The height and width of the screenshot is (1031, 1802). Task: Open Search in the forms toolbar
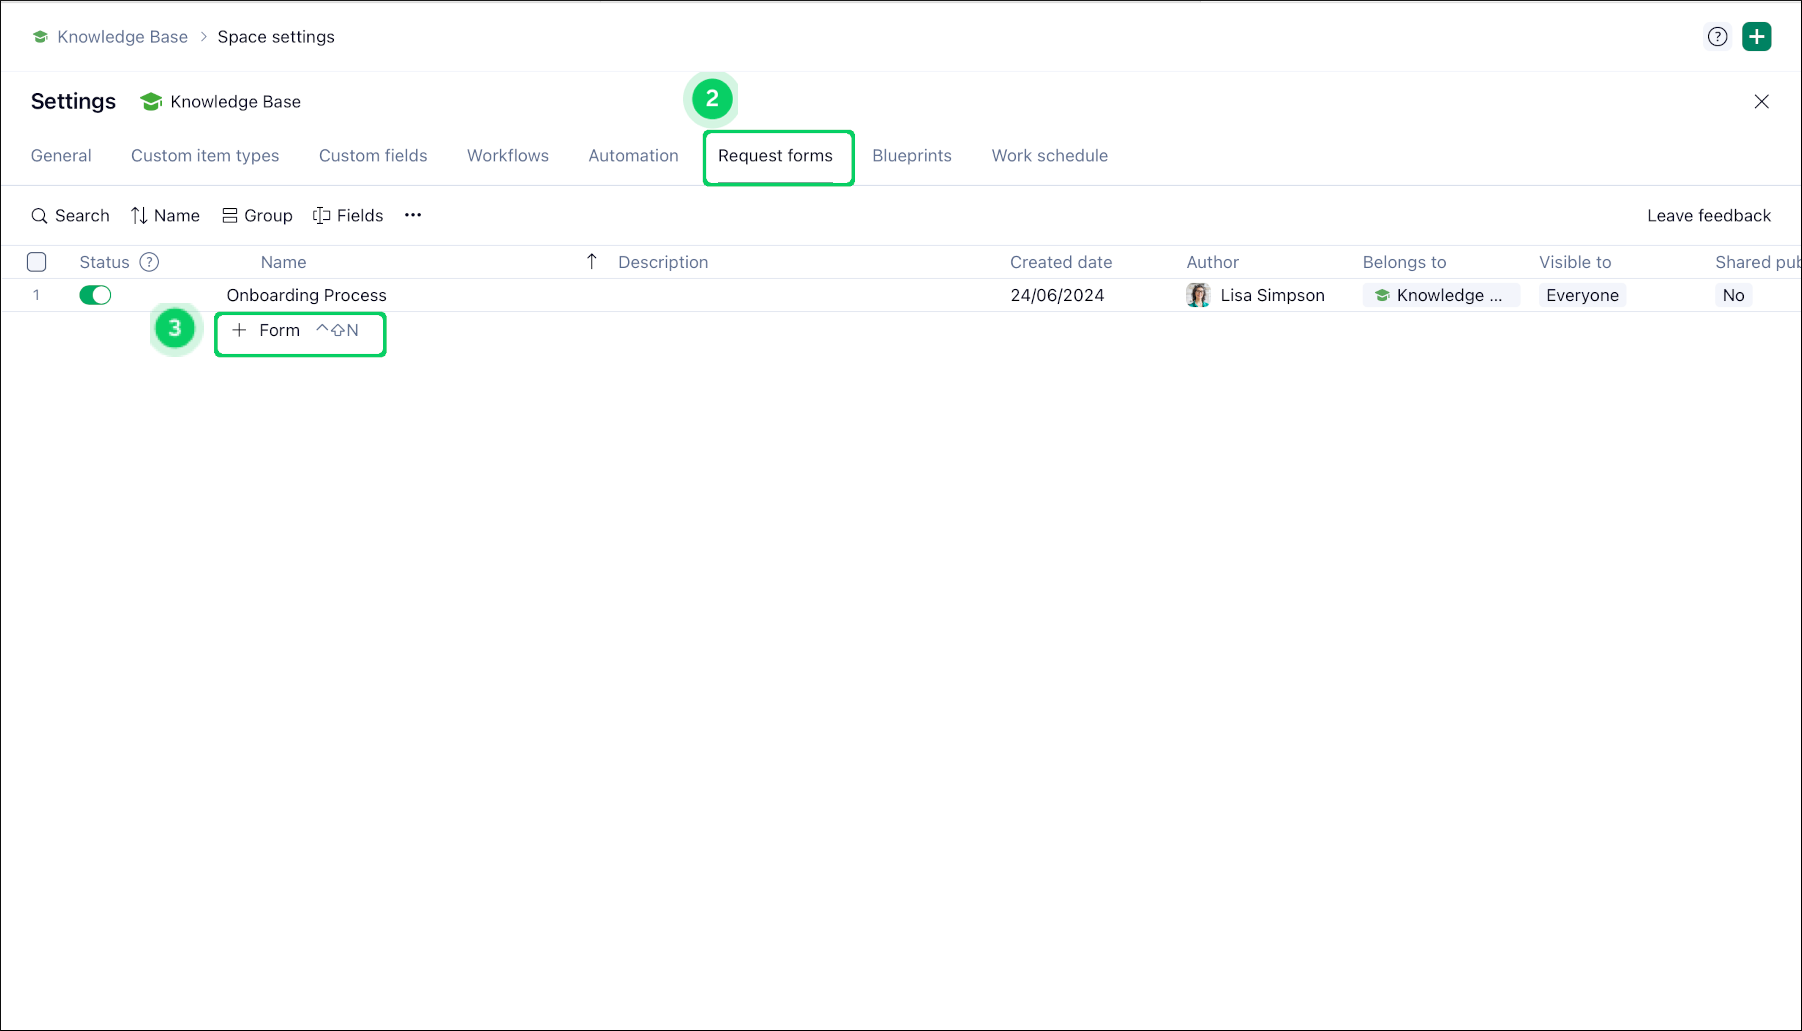click(70, 216)
